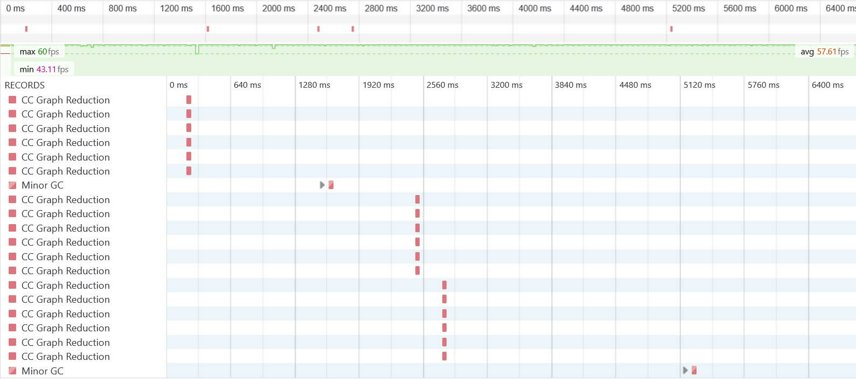Image resolution: width=856 pixels, height=379 pixels.
Task: Click the Minor GC icon in the bottom row
Action: coord(12,371)
